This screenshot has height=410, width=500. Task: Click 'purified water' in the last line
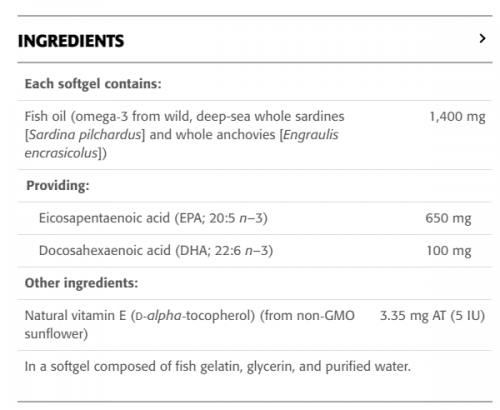point(367,366)
